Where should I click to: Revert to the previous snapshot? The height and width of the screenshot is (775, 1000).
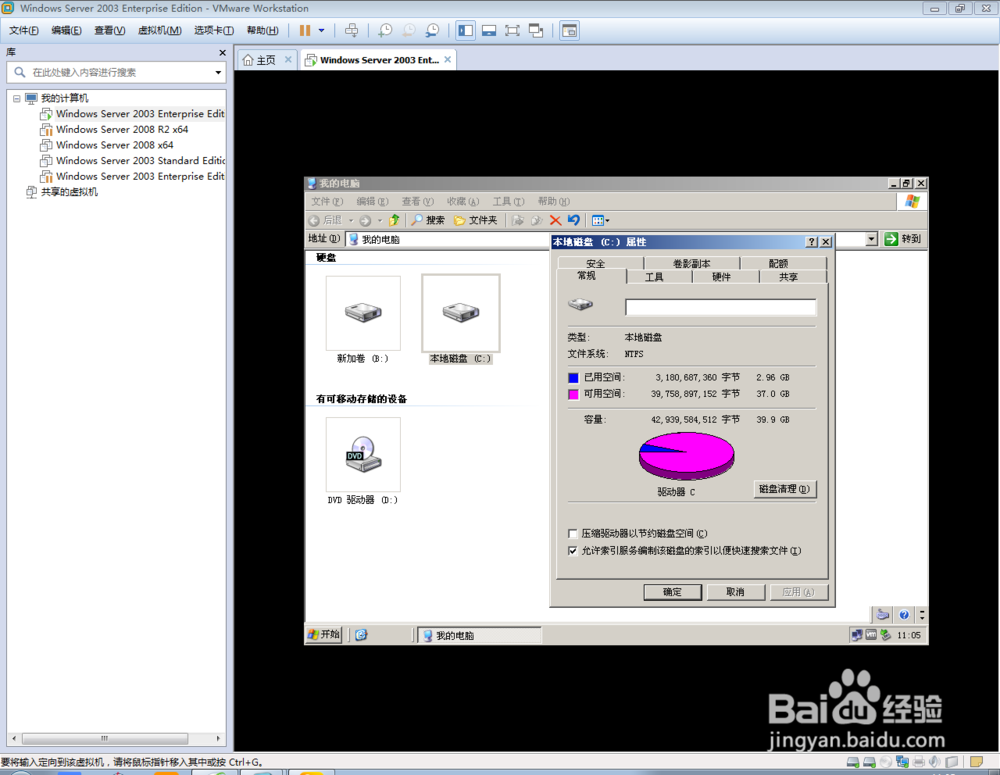pos(409,31)
